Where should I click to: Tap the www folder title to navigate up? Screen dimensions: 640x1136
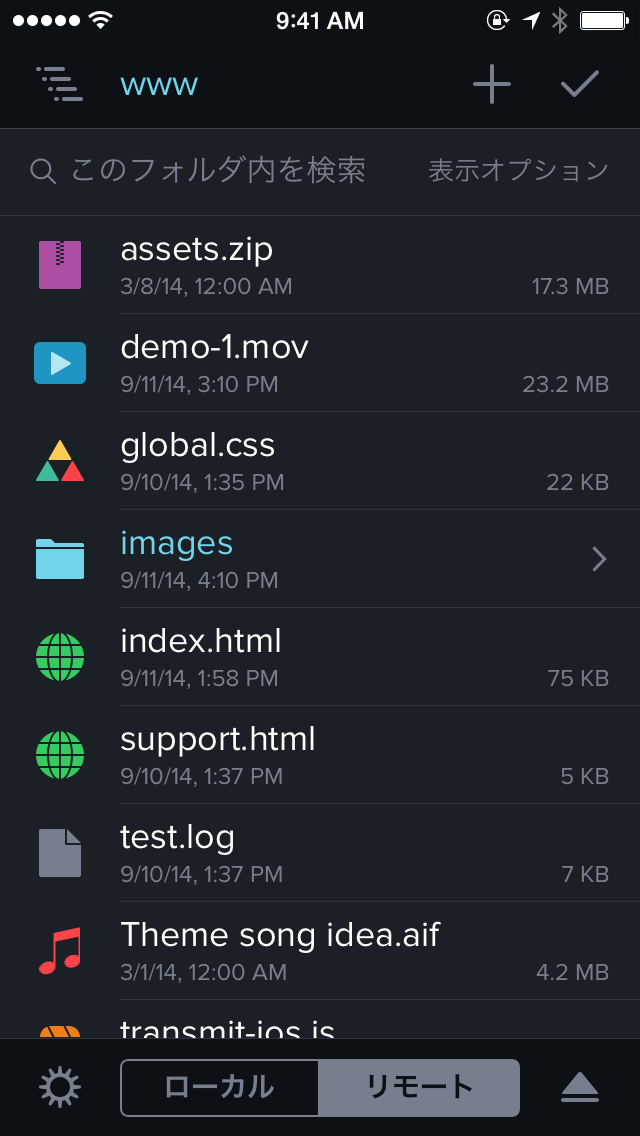point(158,84)
